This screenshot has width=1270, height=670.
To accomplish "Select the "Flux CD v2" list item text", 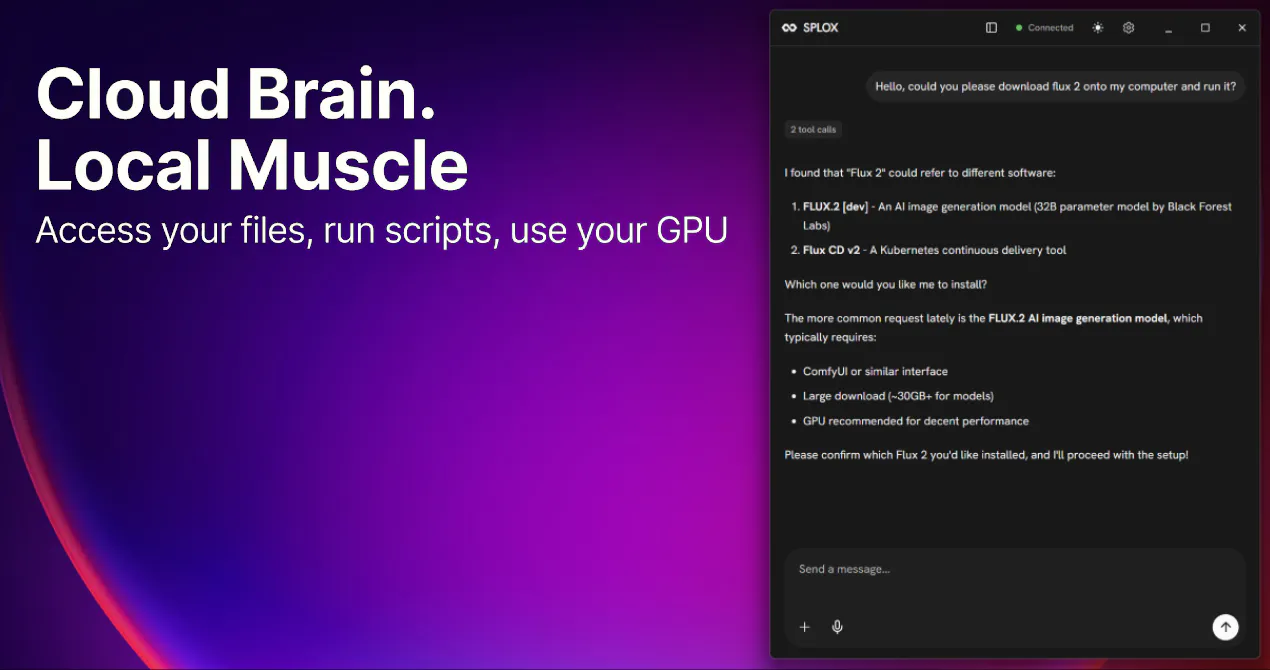I will [934, 250].
